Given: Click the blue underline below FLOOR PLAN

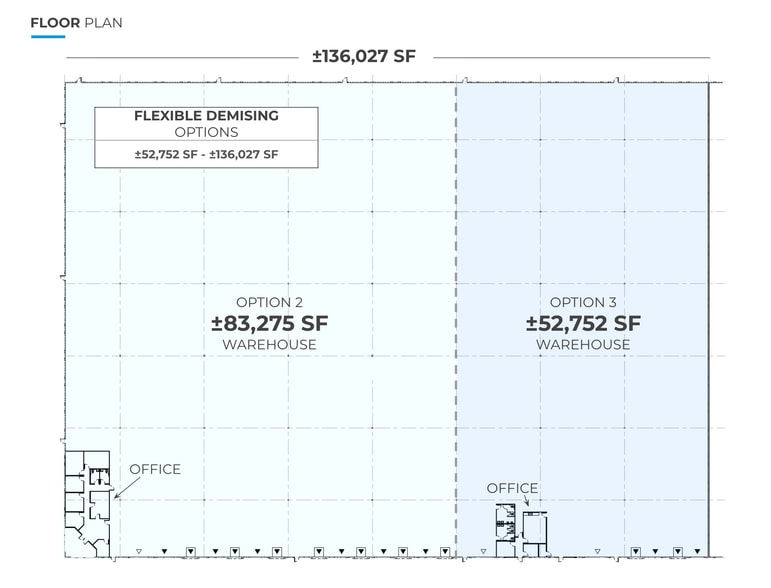Looking at the screenshot, I should tap(48, 37).
